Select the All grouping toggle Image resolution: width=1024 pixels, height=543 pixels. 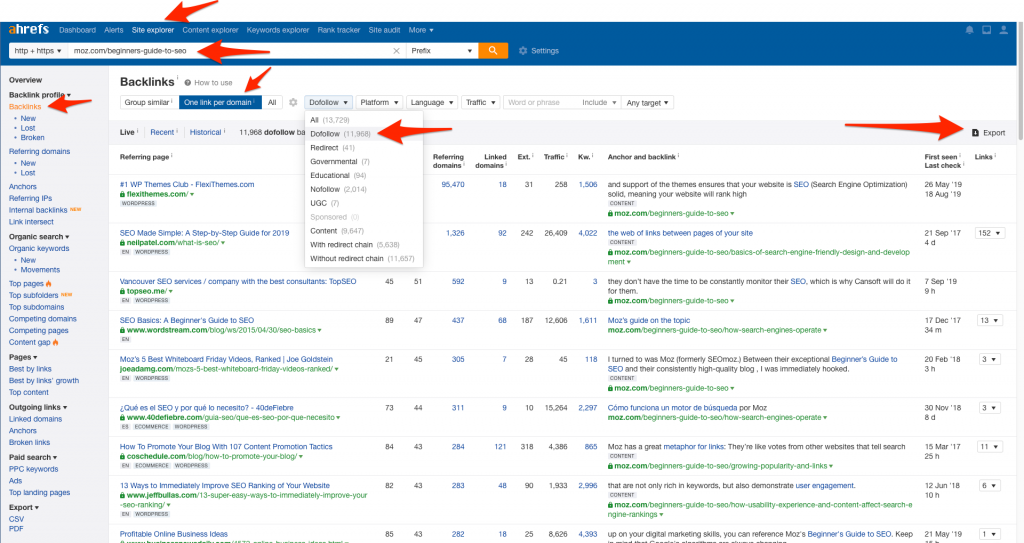point(272,103)
